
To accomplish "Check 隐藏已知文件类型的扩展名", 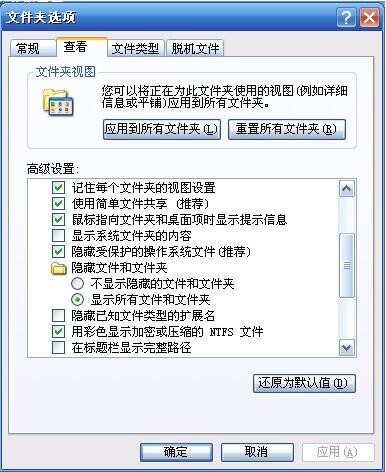I will pos(58,316).
